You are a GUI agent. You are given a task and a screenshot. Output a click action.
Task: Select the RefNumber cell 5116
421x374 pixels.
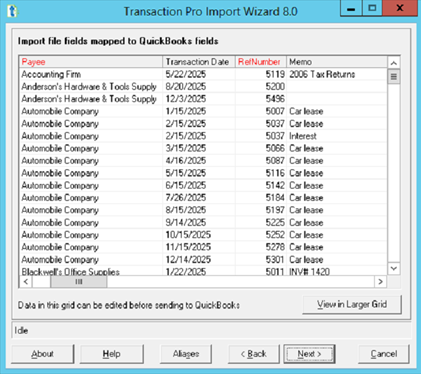tap(261, 173)
